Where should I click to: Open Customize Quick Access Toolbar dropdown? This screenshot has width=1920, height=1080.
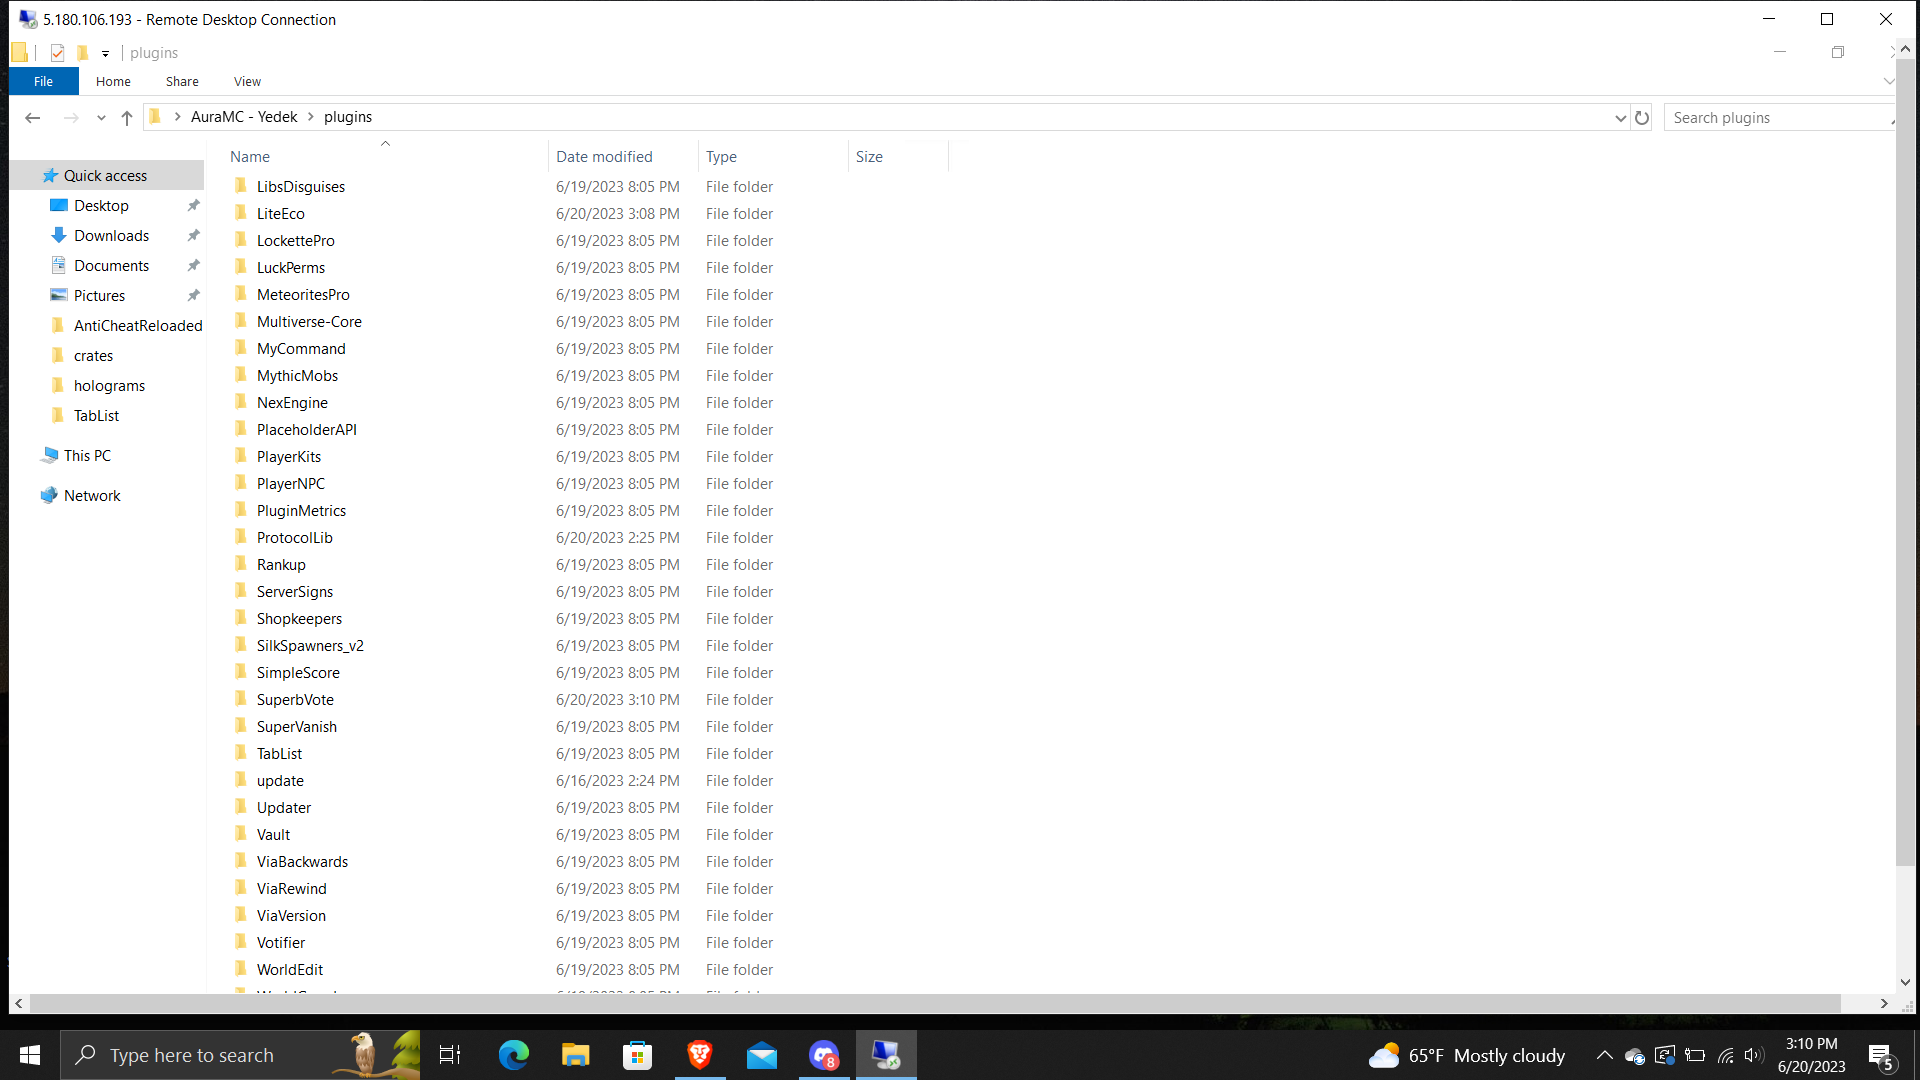click(105, 54)
